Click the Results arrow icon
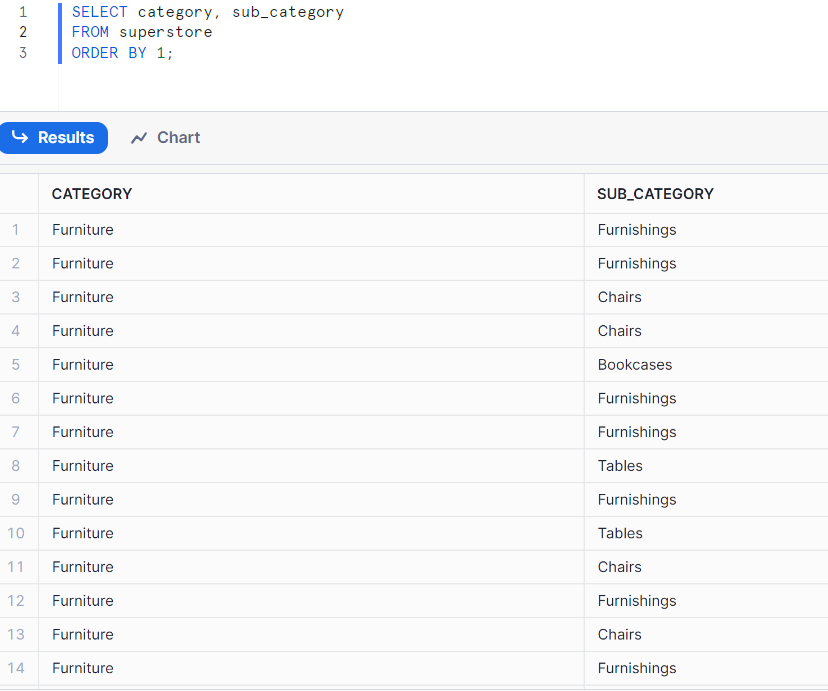This screenshot has width=828, height=691. (20, 138)
